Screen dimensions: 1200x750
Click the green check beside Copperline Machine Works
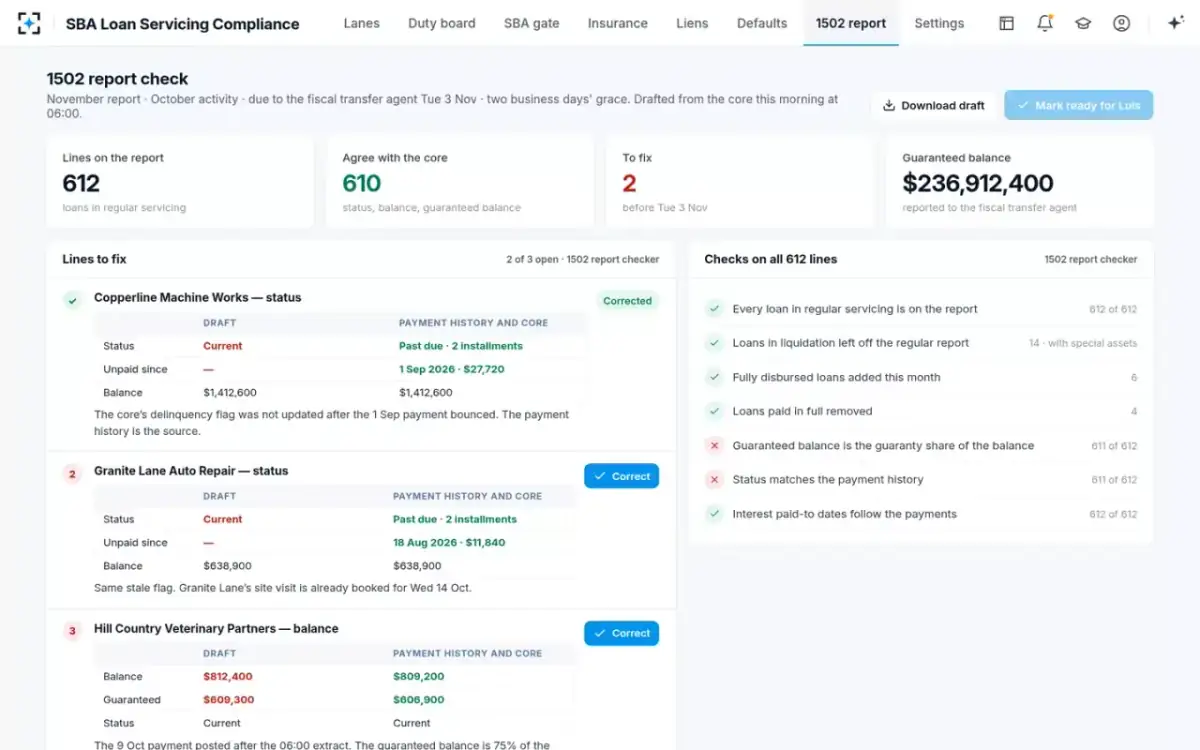[x=72, y=299]
